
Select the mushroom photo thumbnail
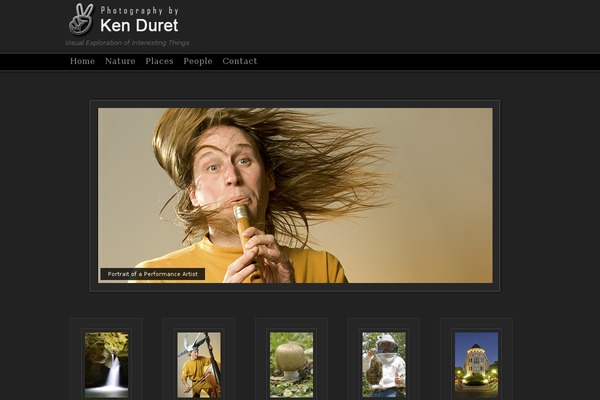click(291, 364)
